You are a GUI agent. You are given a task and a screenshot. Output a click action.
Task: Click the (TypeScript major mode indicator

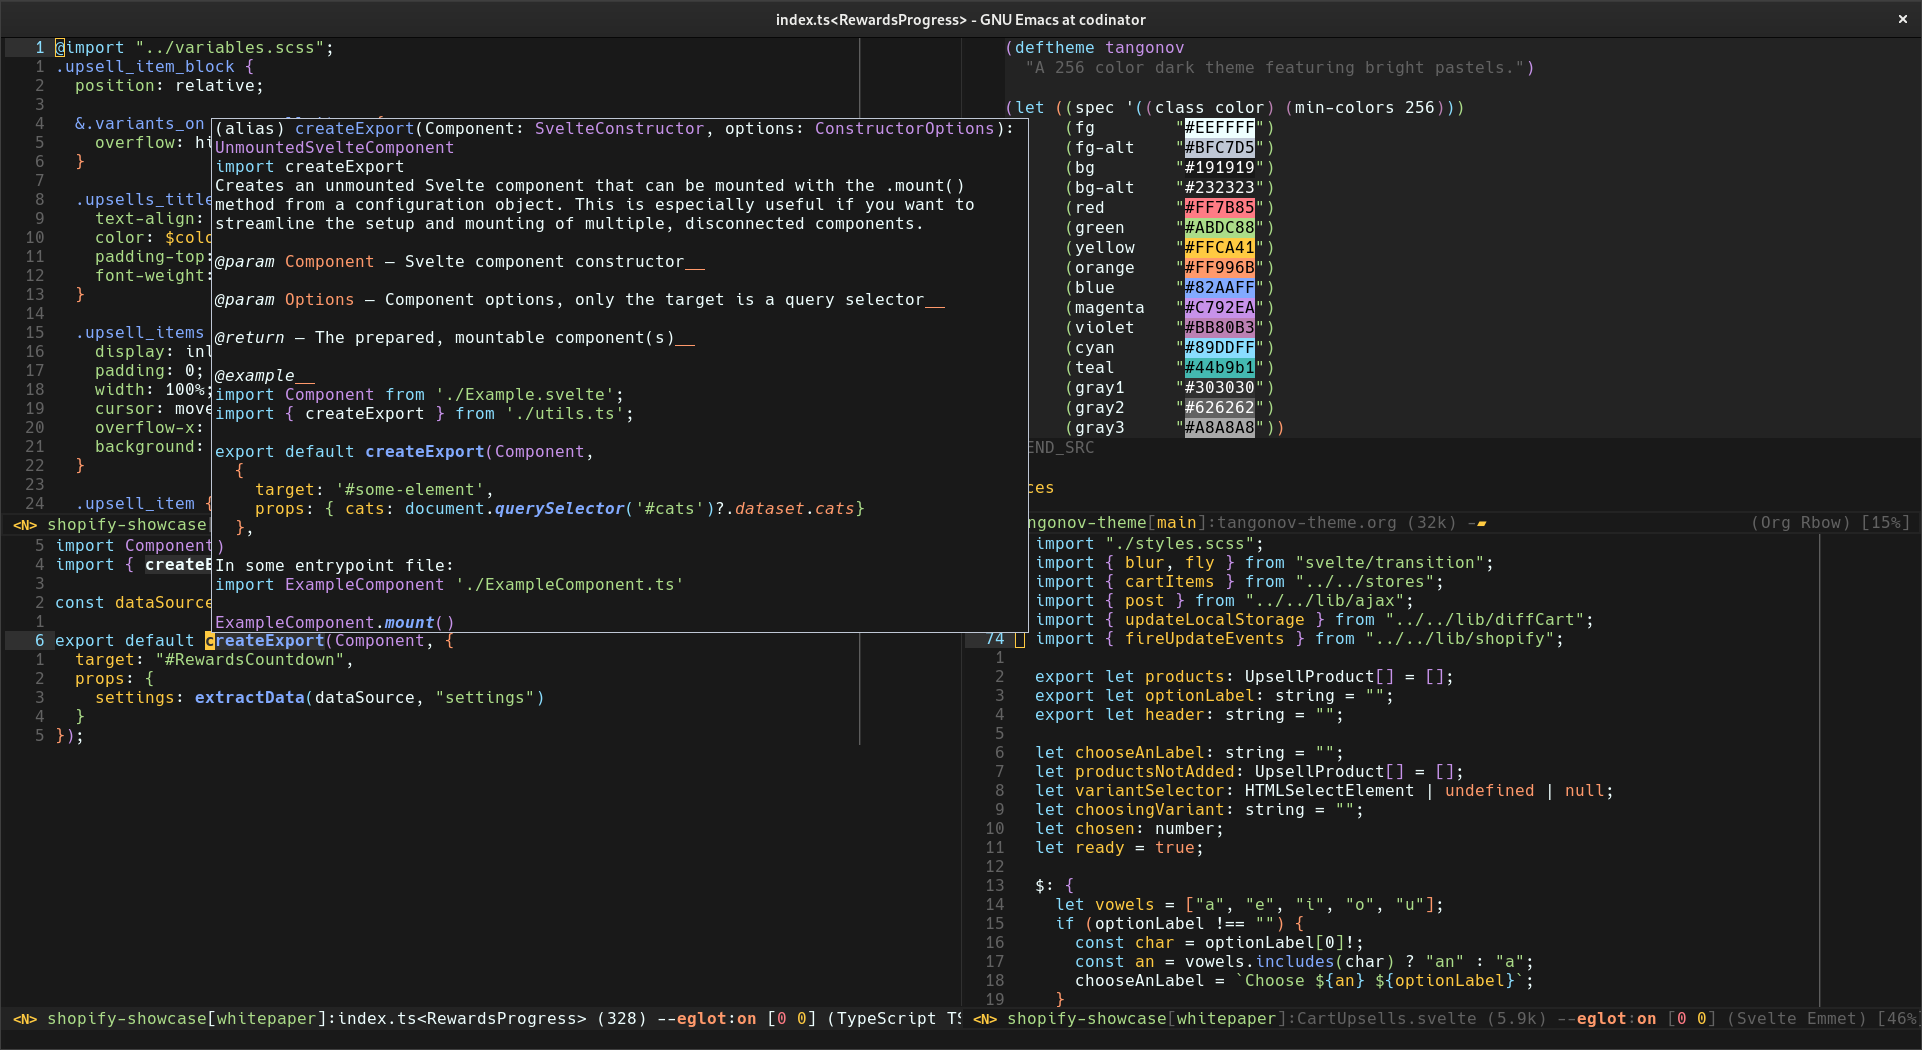click(882, 1019)
